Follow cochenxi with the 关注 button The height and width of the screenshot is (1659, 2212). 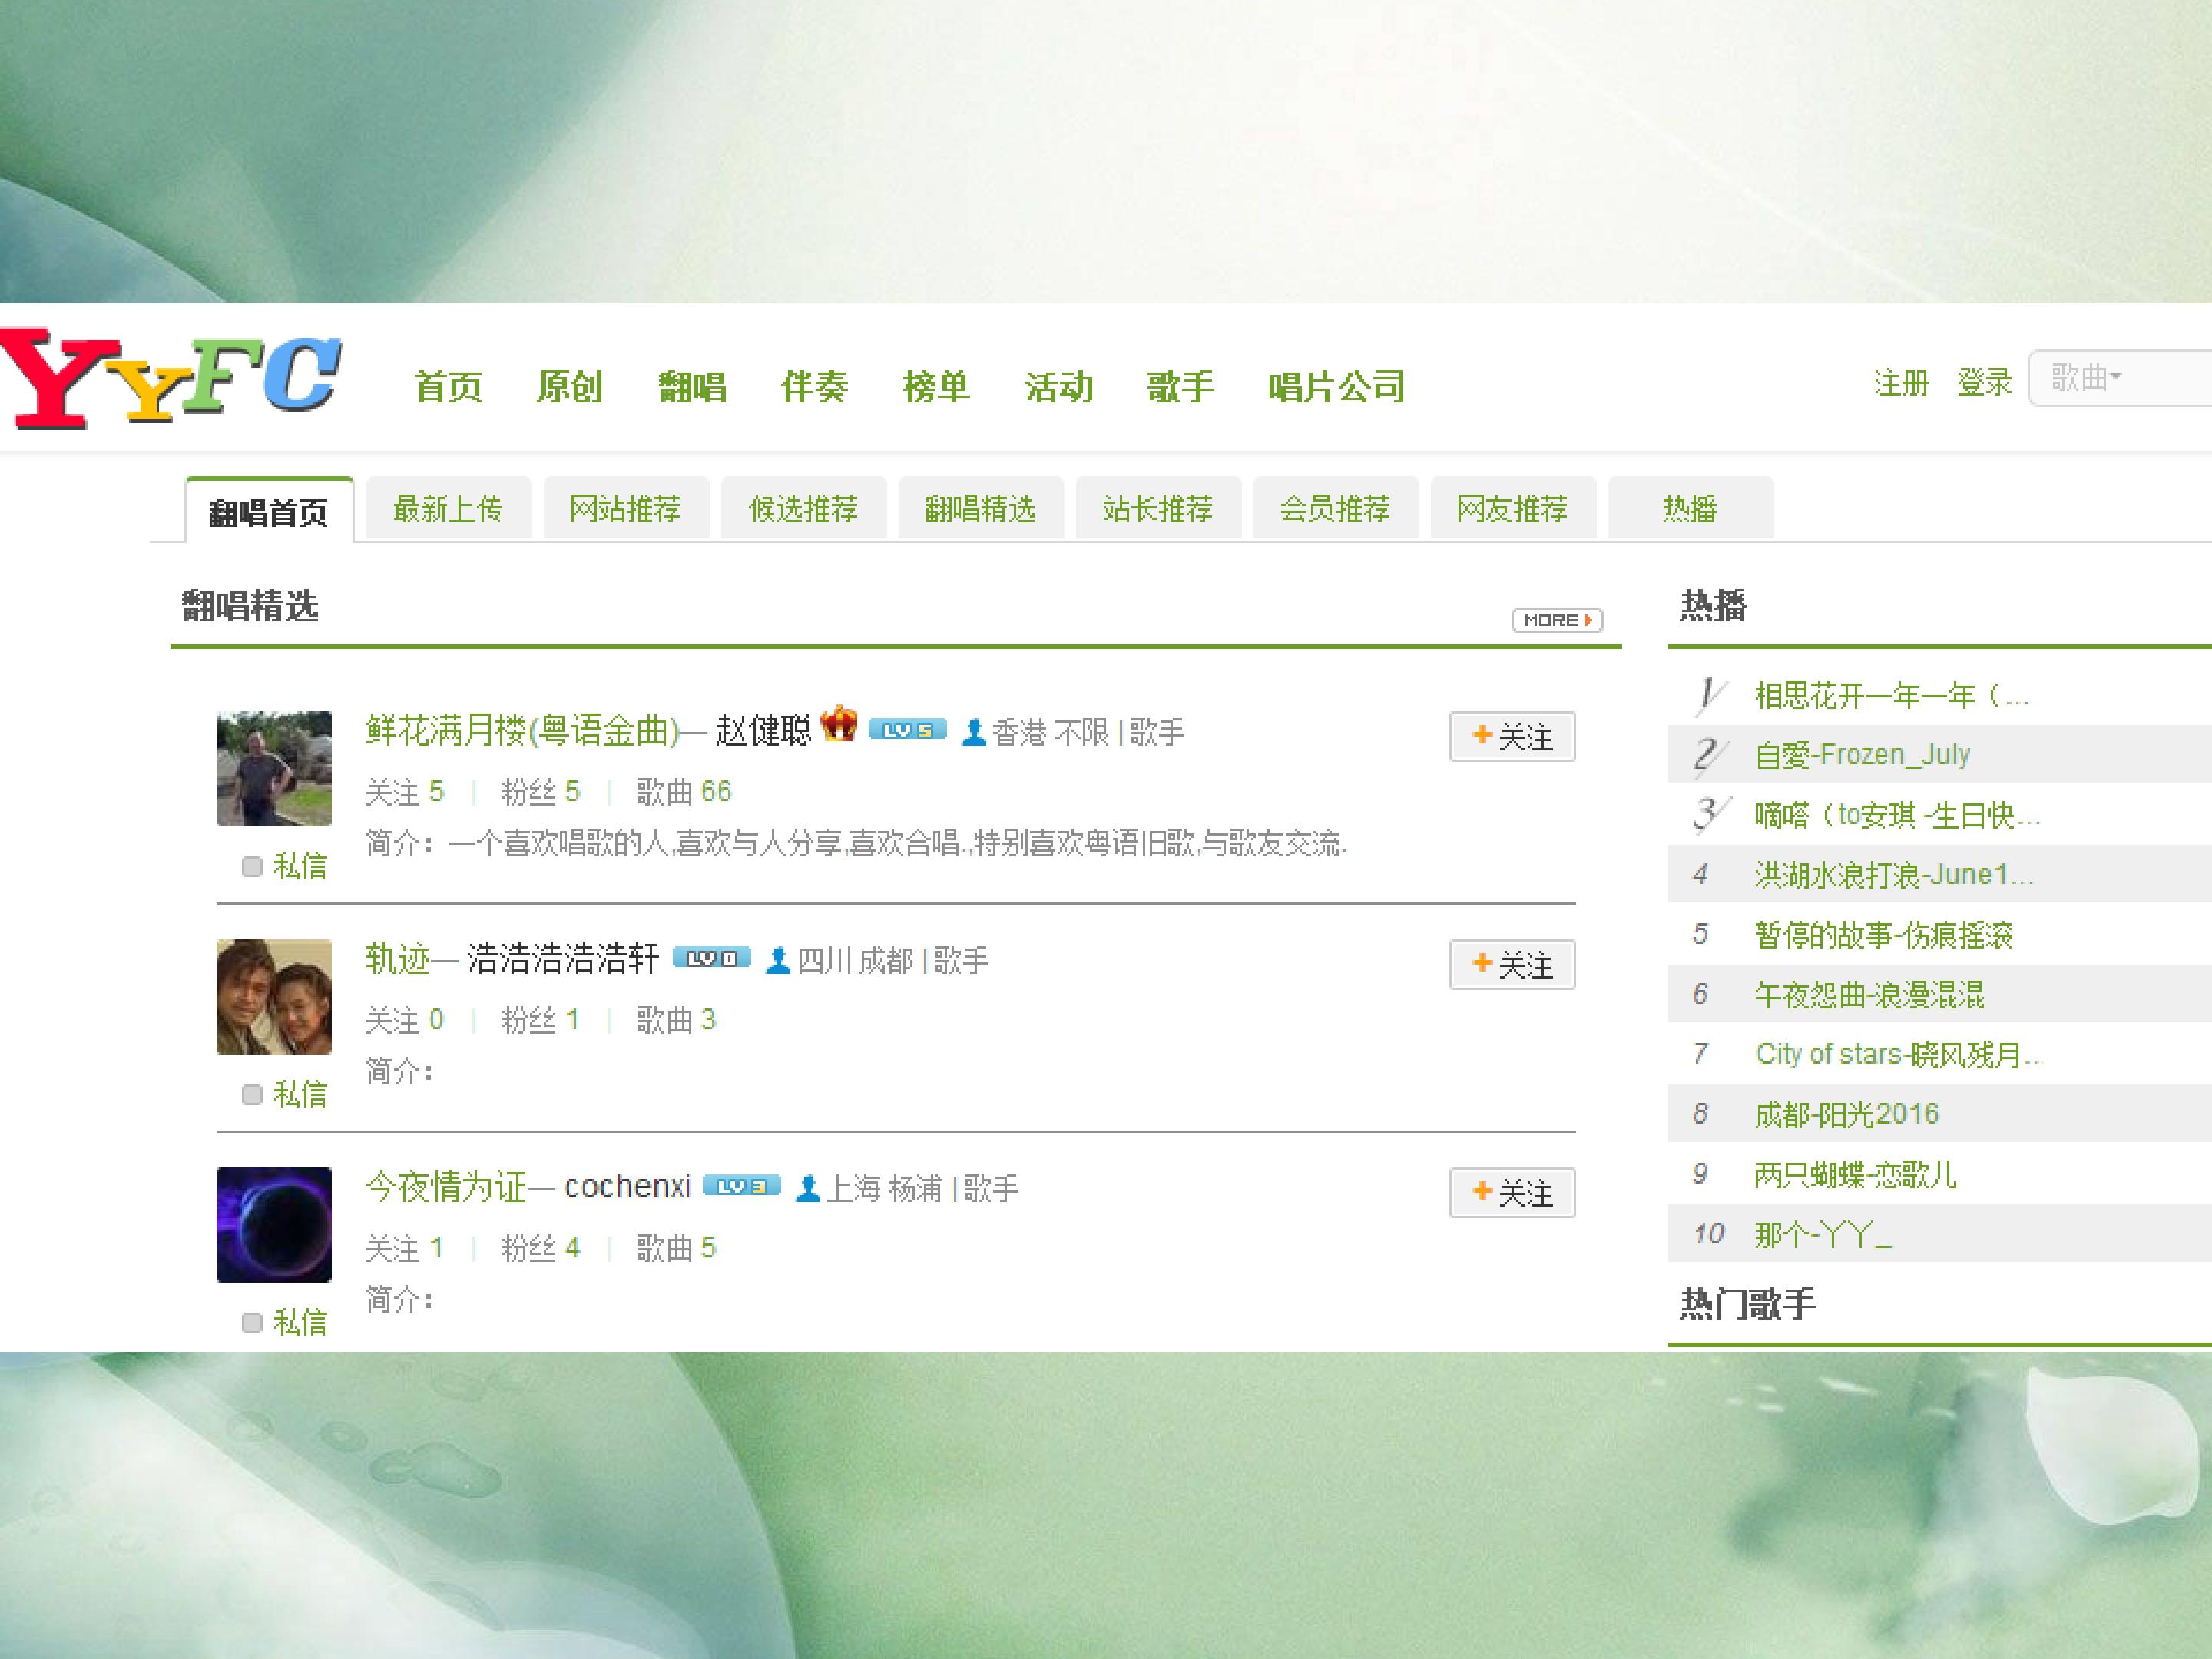pos(1512,1193)
